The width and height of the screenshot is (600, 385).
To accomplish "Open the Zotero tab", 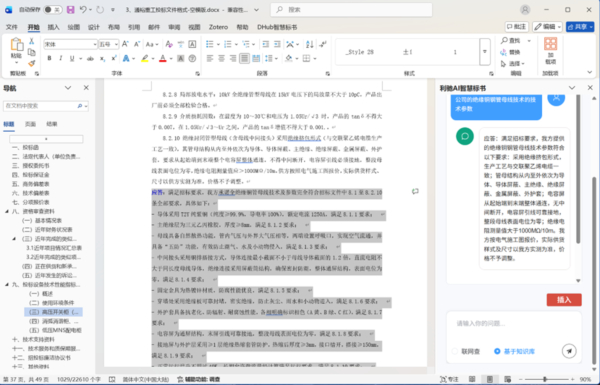I will coord(218,27).
